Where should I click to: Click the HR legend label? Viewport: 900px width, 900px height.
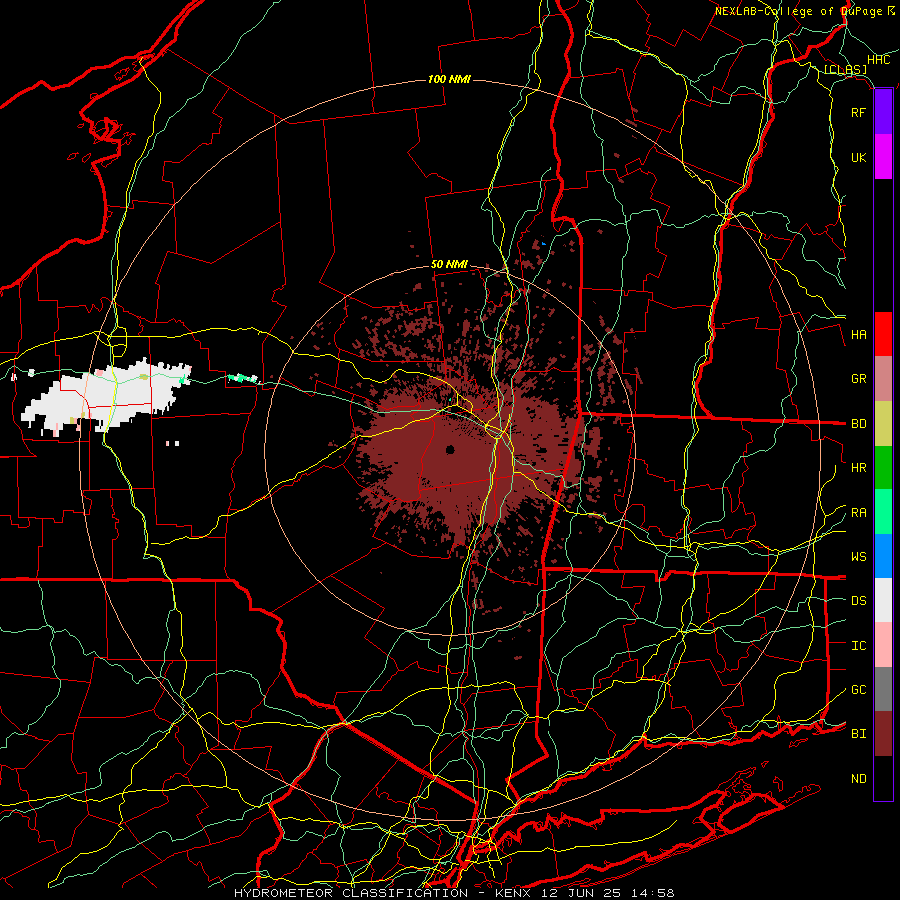pos(859,468)
